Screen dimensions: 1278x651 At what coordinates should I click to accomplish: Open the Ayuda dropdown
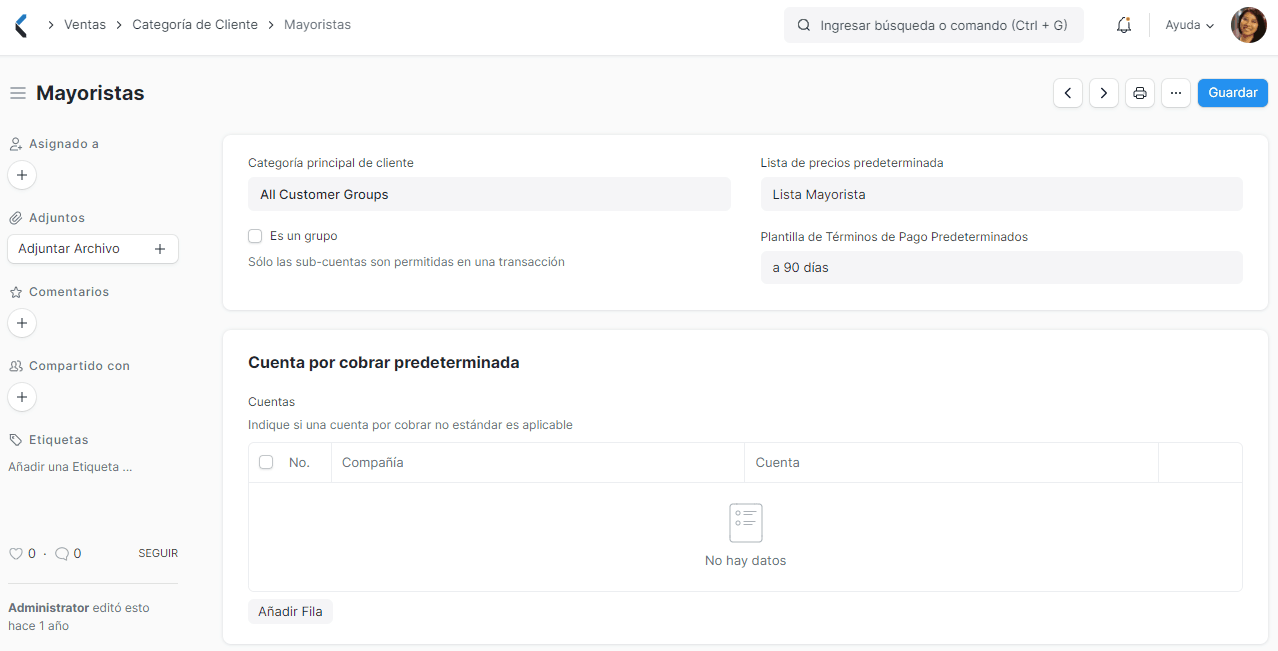tap(1190, 25)
